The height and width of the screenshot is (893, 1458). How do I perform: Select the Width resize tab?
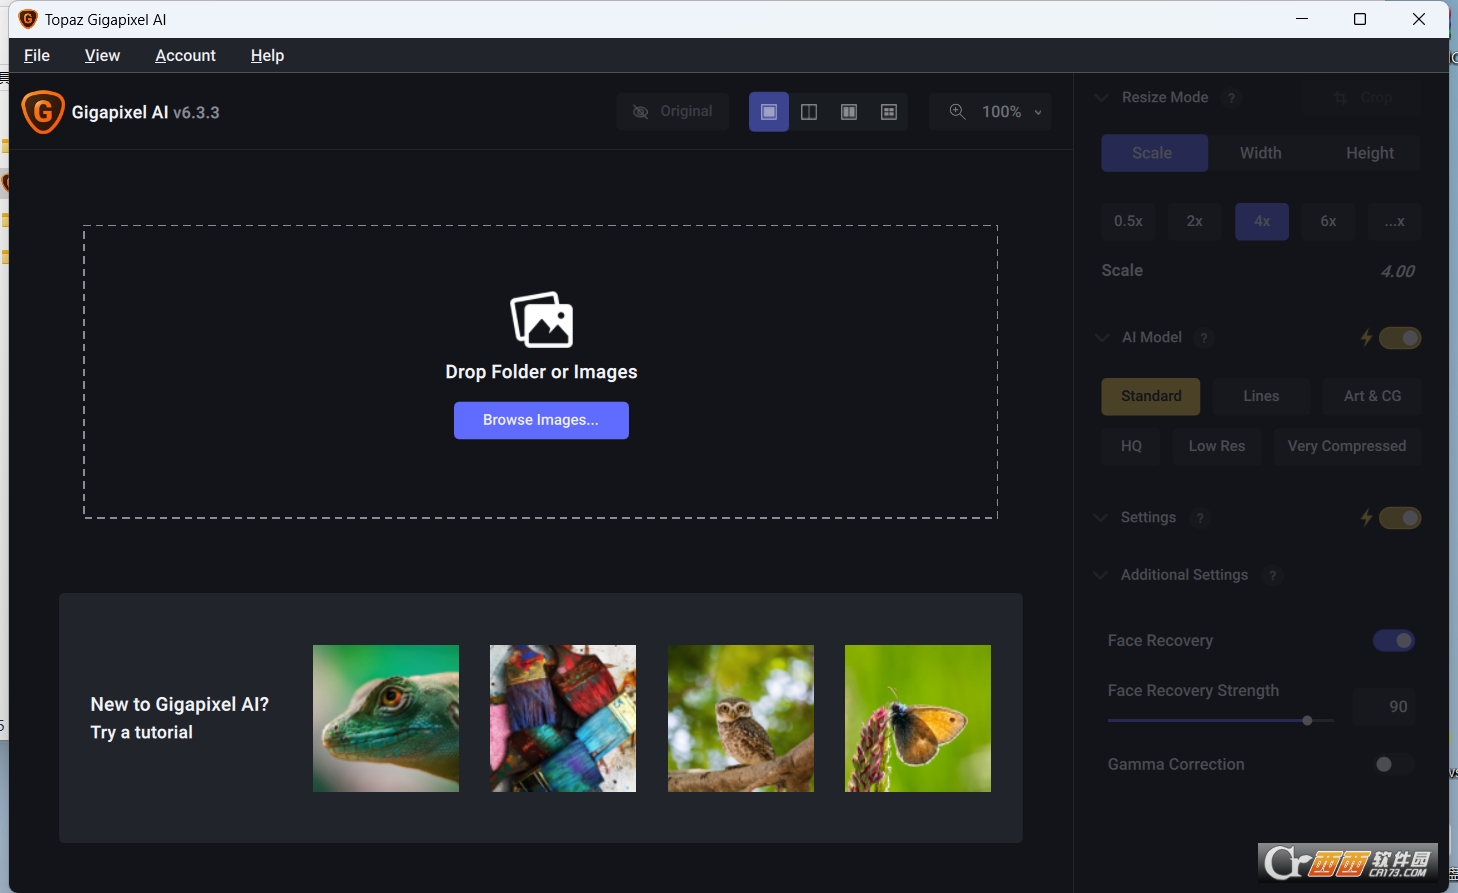[x=1261, y=153]
